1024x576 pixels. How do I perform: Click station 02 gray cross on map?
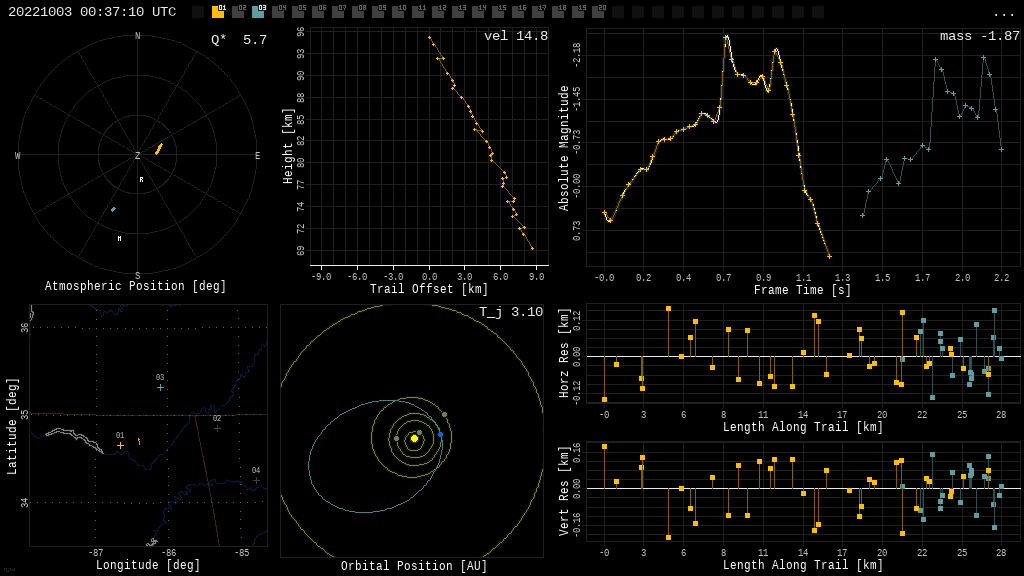pos(217,428)
